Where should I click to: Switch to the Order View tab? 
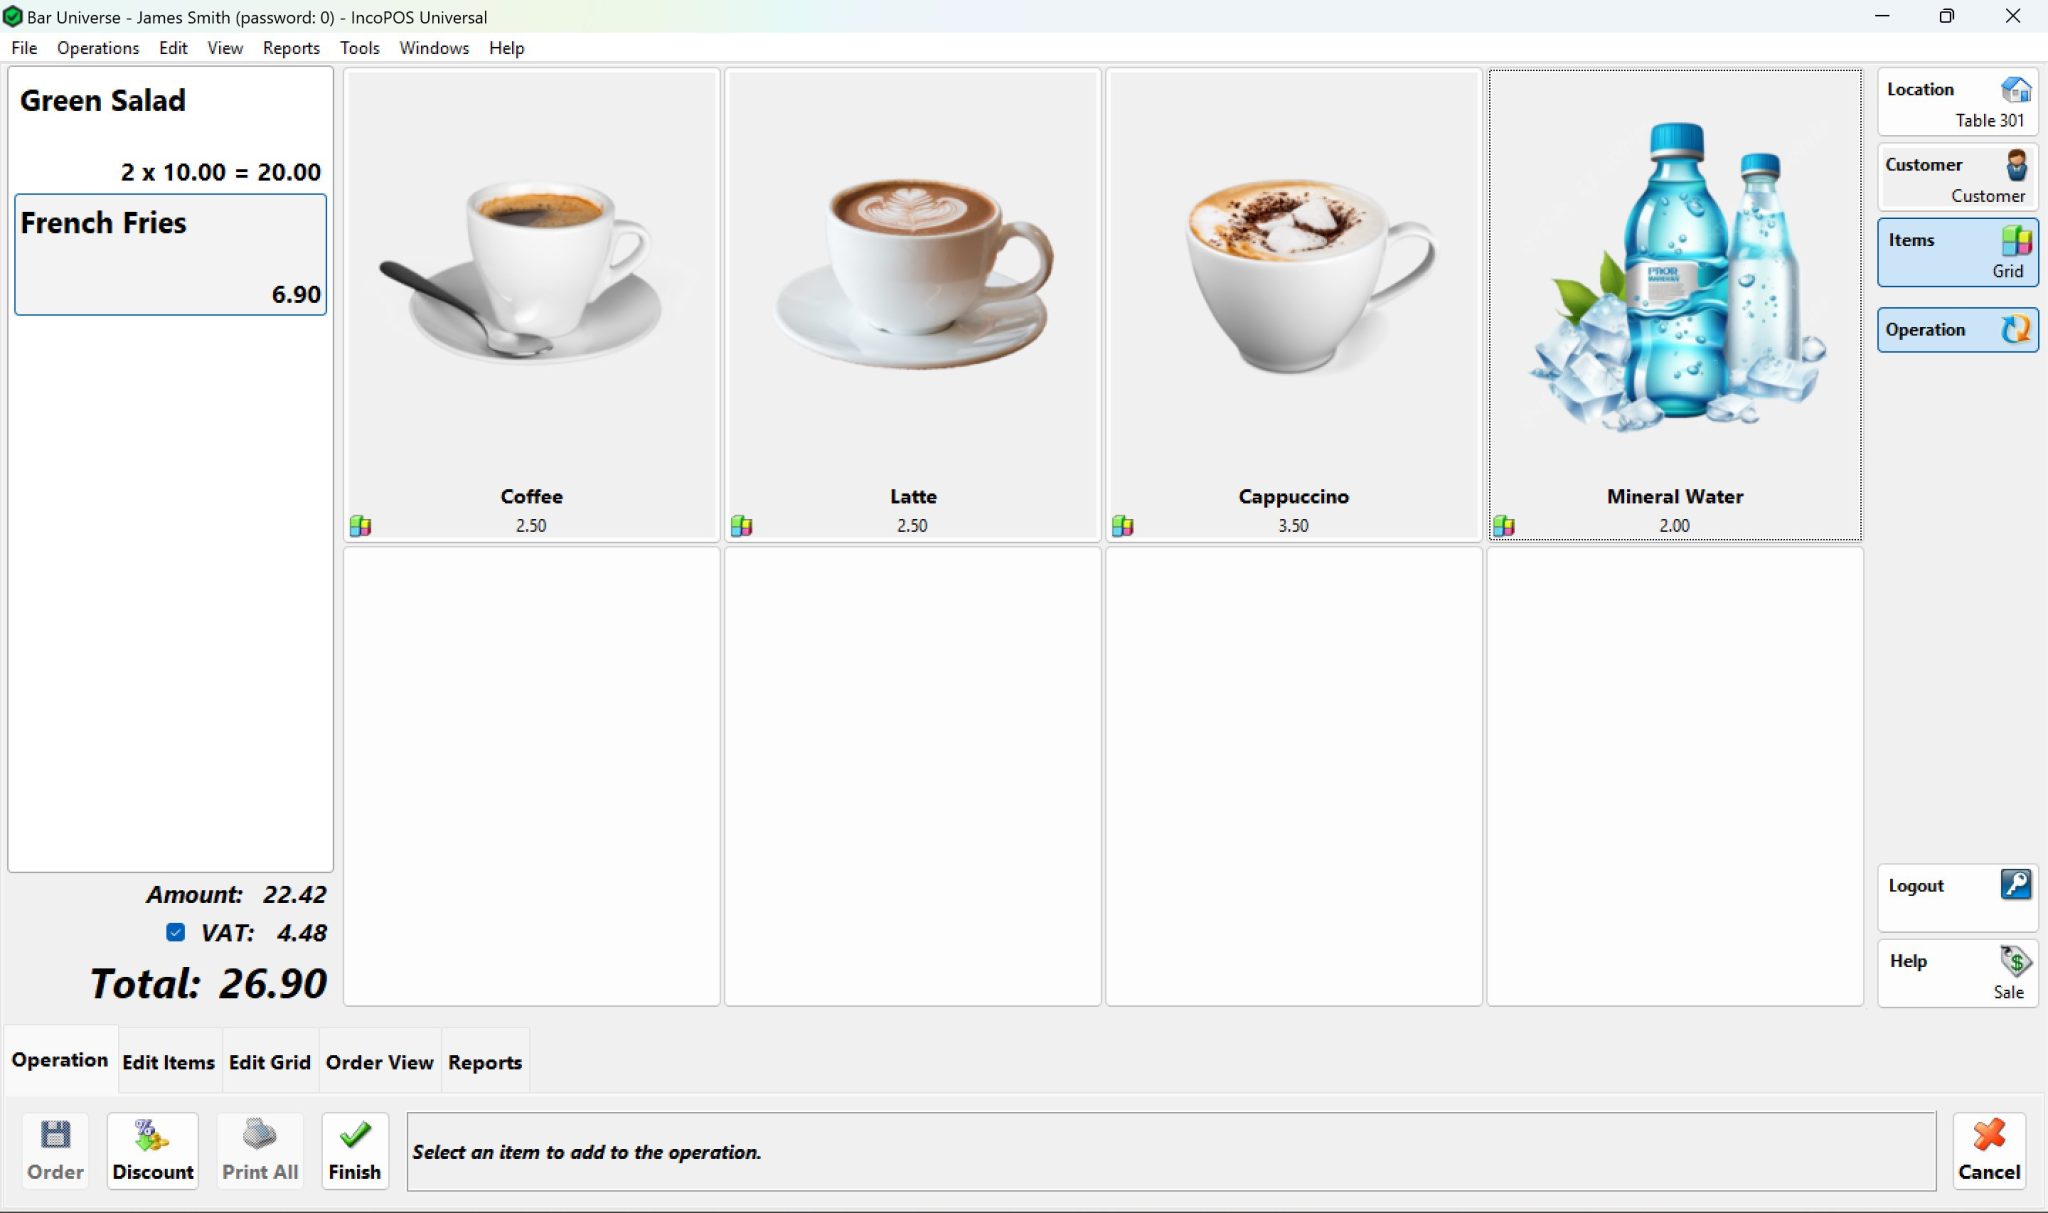[x=379, y=1062]
